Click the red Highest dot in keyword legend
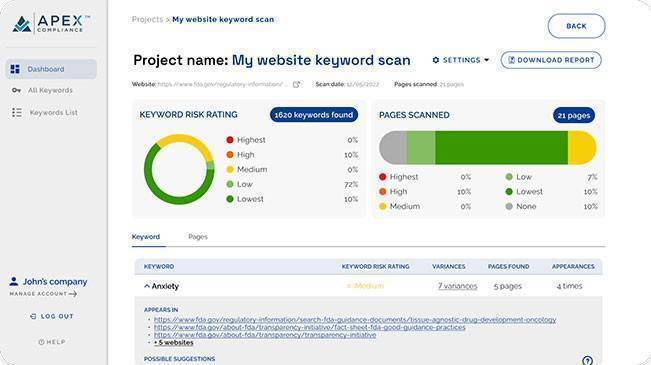The image size is (651, 365). 230,140
